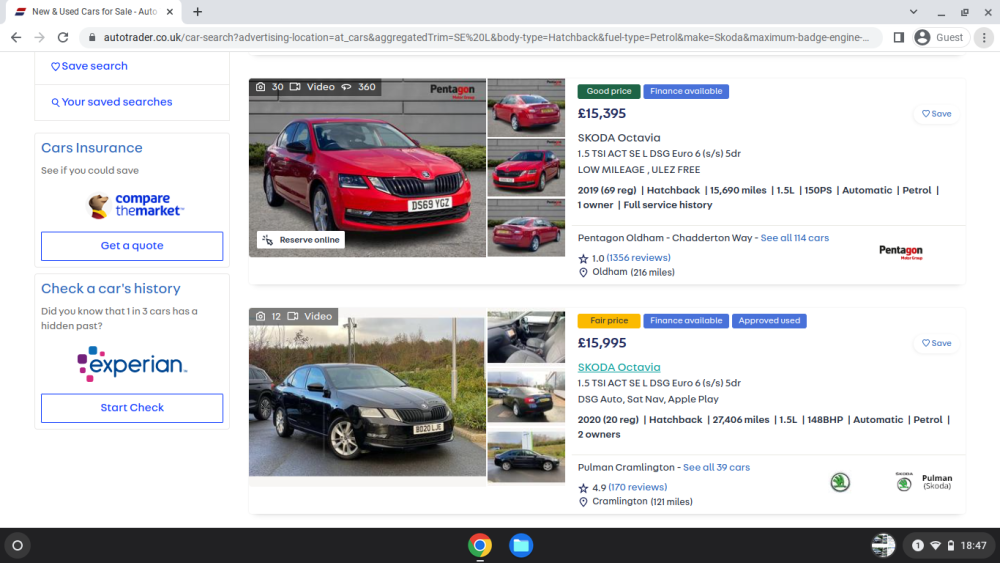Open a new browser tab

(x=198, y=11)
